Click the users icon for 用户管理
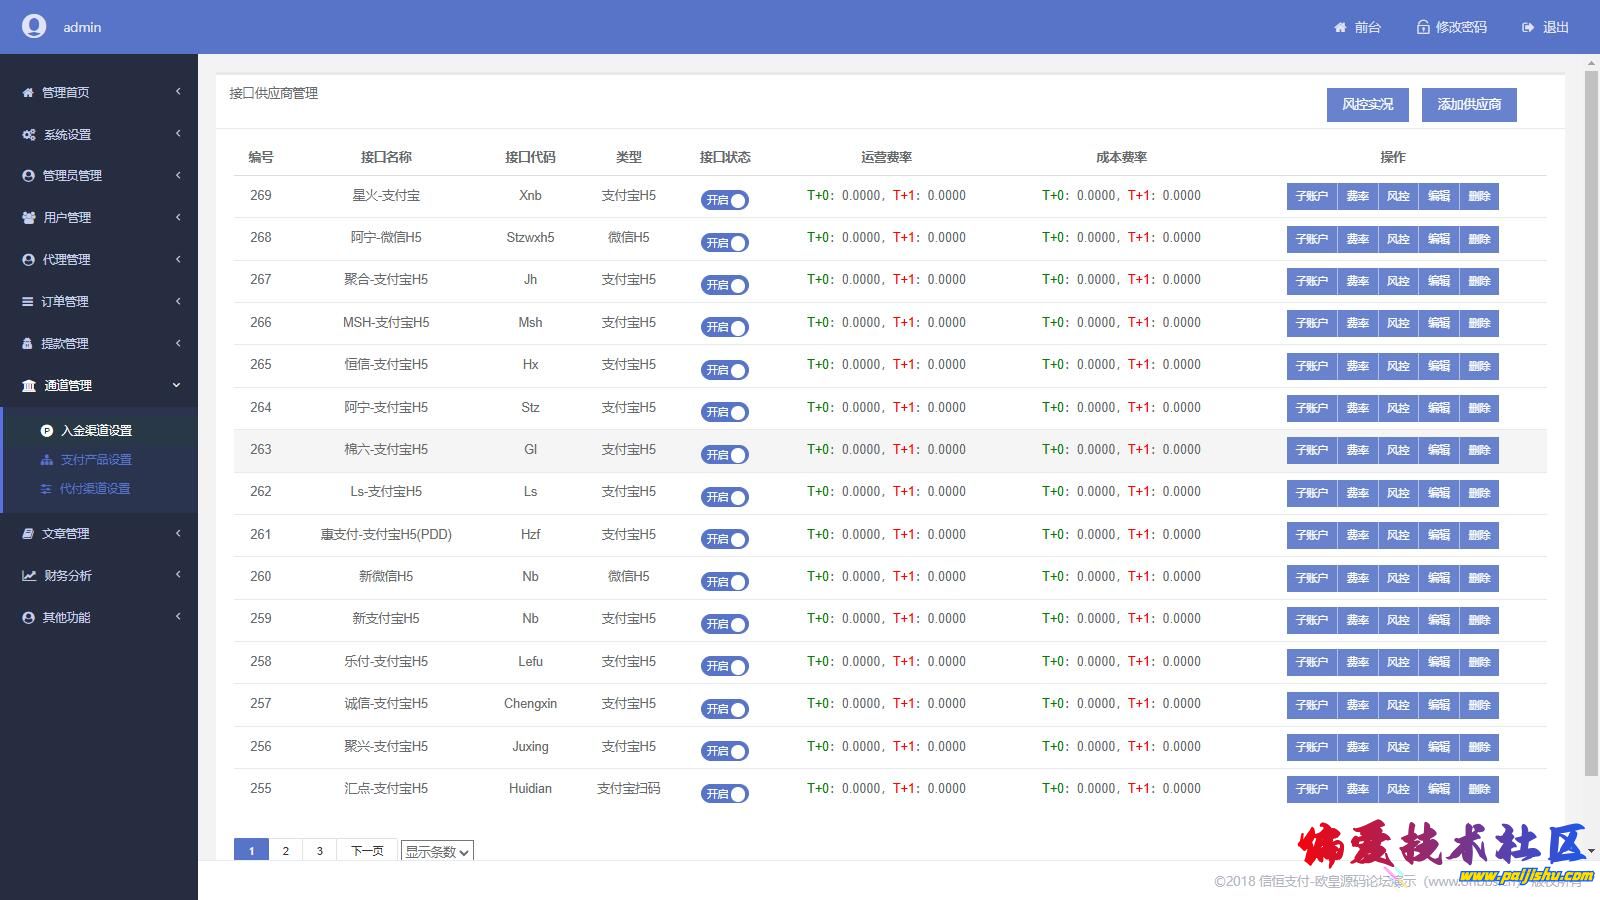 pyautogui.click(x=29, y=218)
